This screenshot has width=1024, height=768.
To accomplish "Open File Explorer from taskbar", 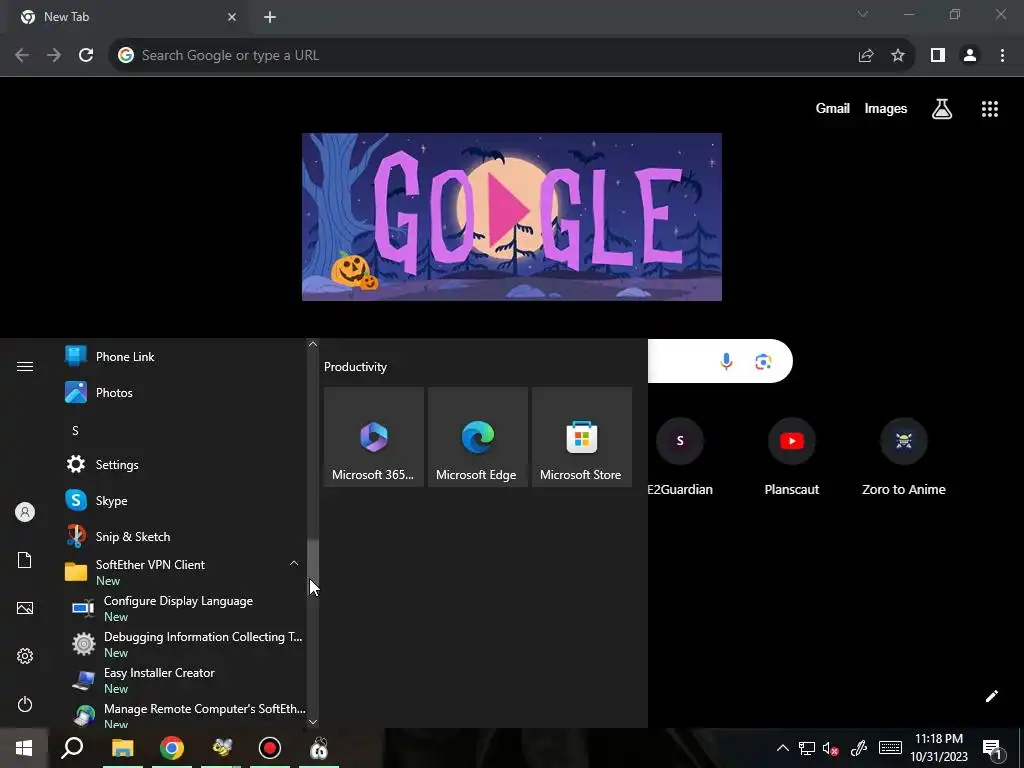I will click(122, 748).
